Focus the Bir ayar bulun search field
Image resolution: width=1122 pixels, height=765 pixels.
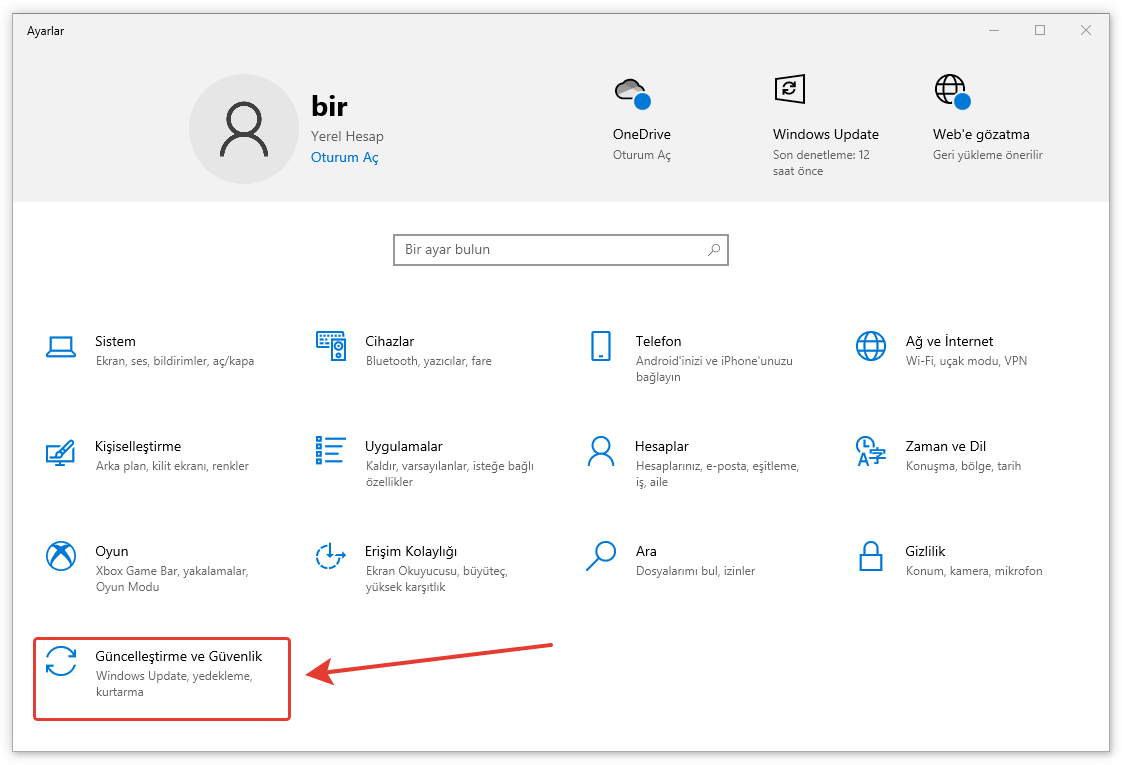coord(550,250)
